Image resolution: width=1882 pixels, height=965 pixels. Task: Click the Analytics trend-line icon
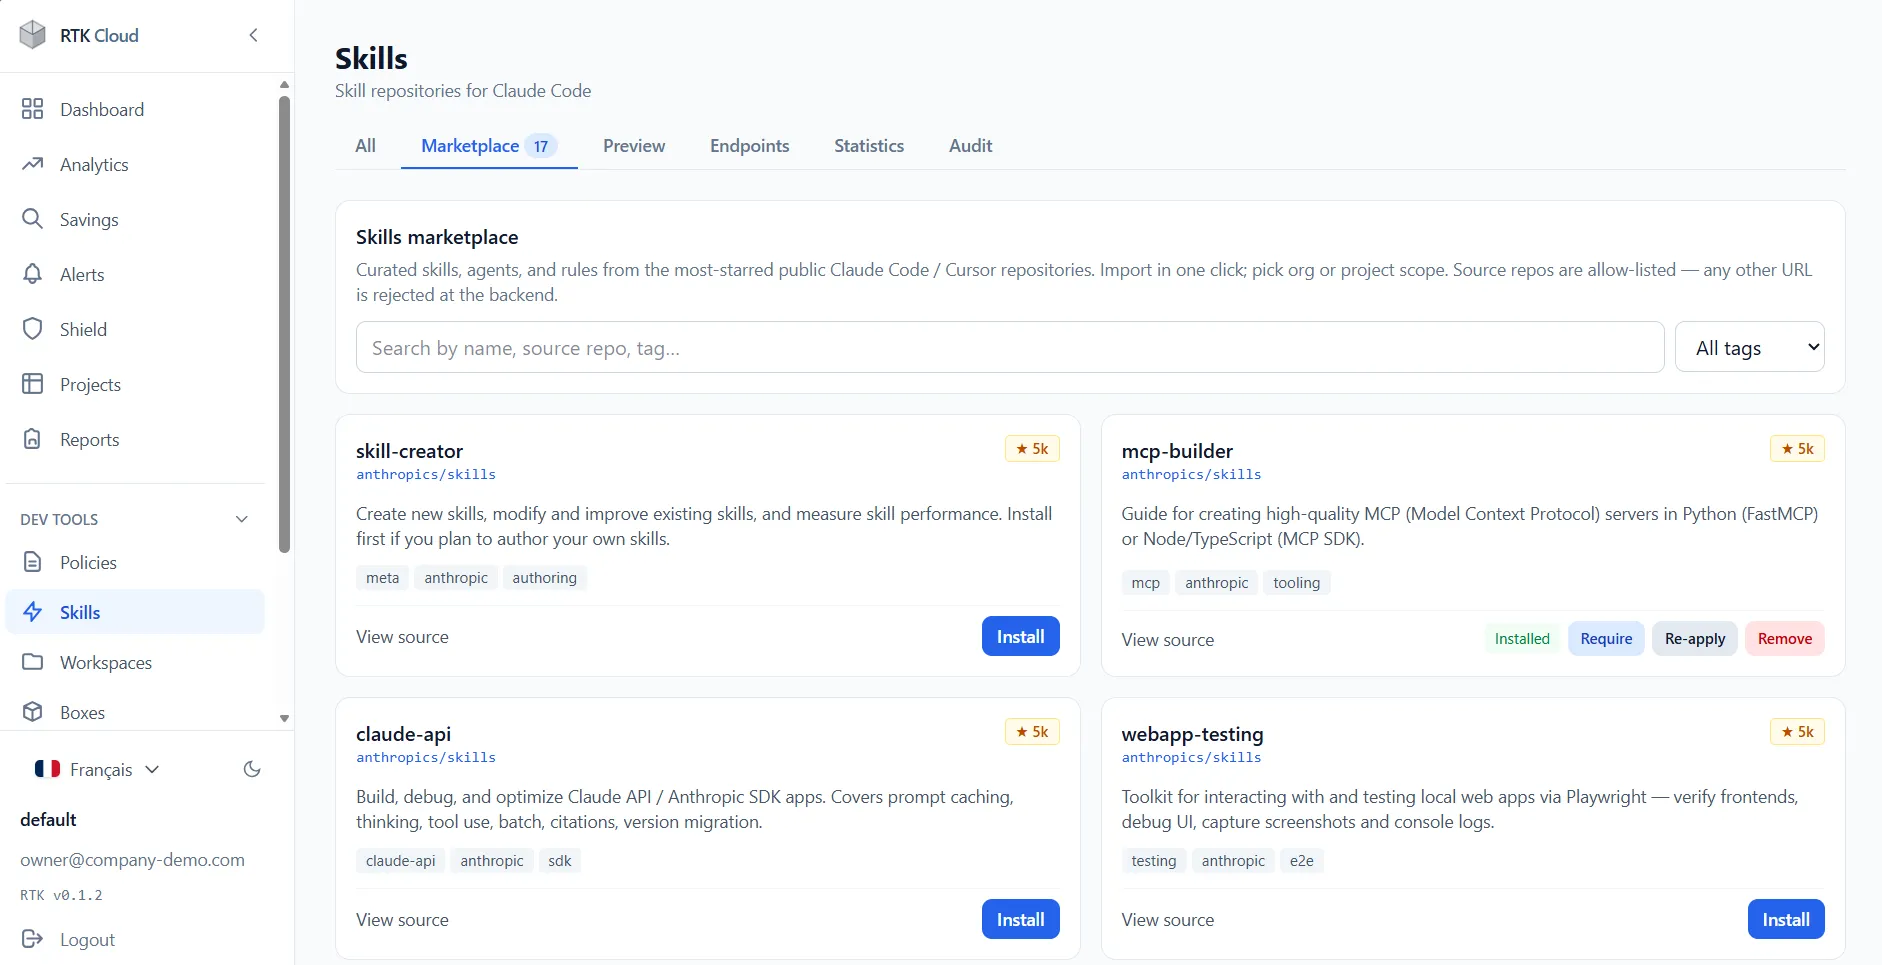point(33,164)
